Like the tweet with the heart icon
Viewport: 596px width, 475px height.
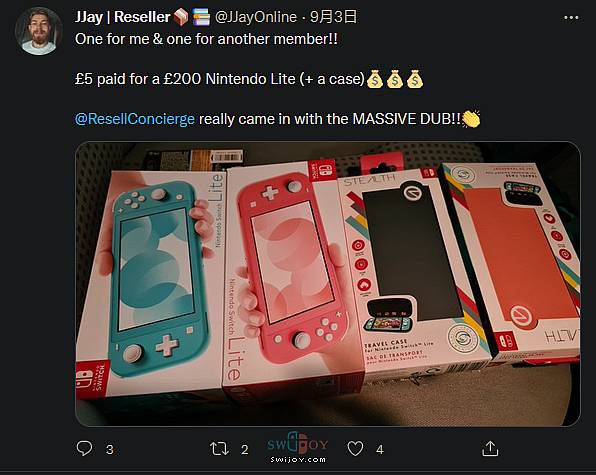point(355,449)
